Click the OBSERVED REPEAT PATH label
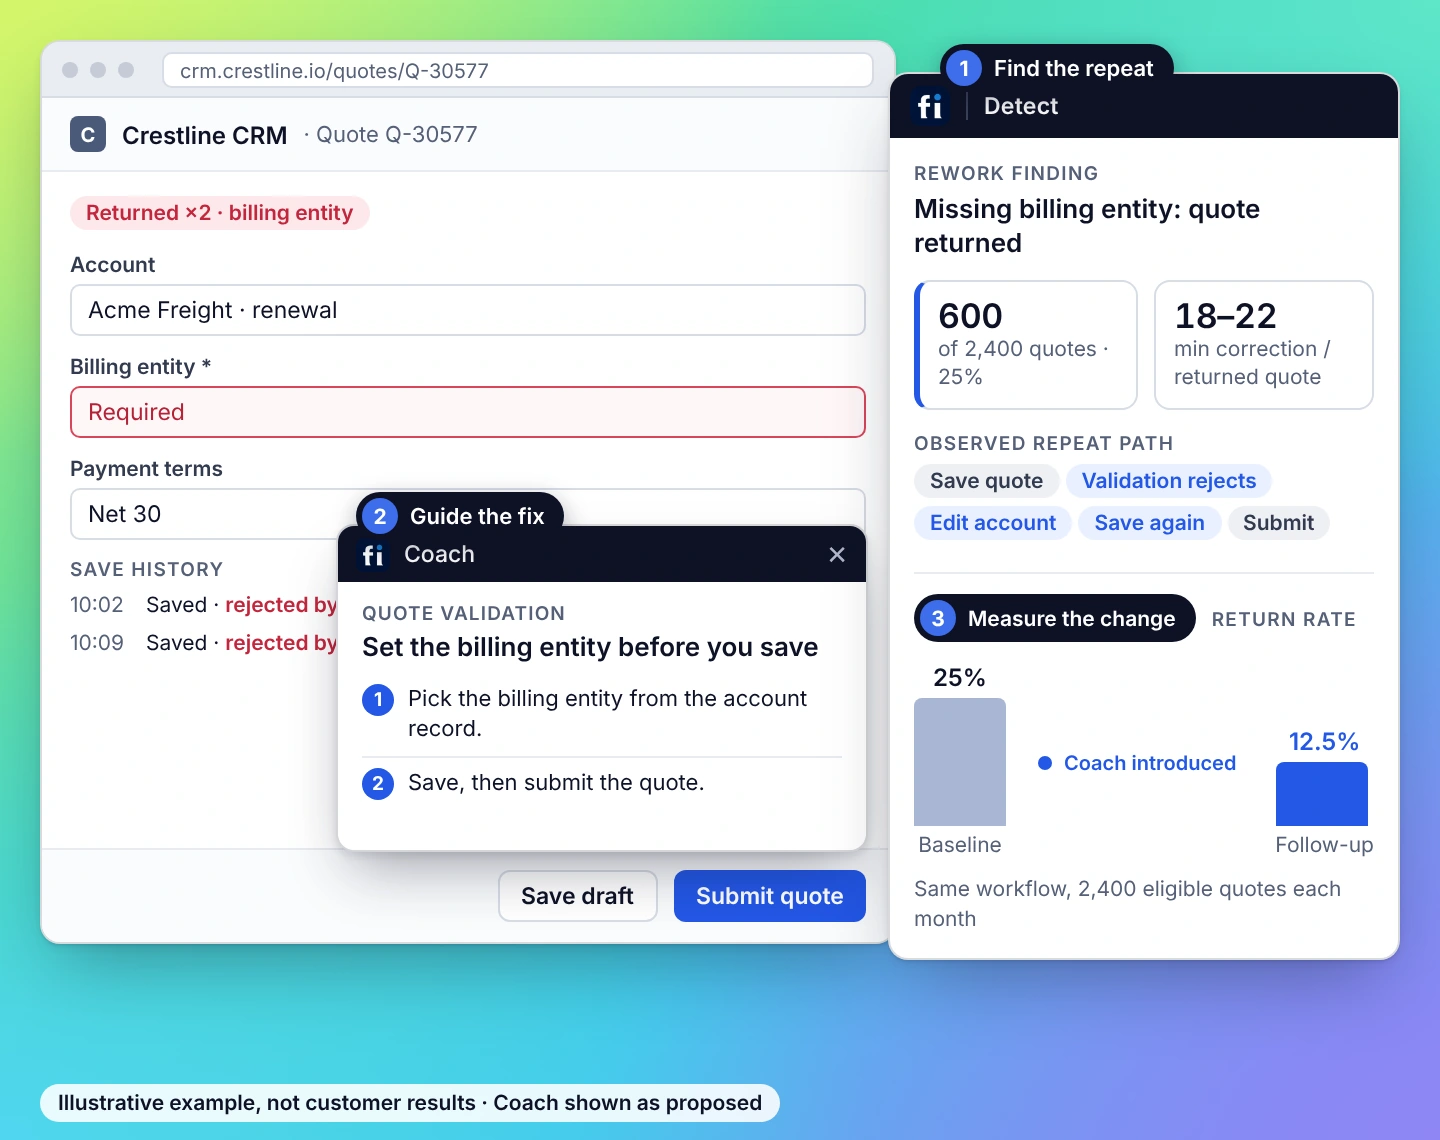This screenshot has width=1440, height=1140. [1044, 443]
